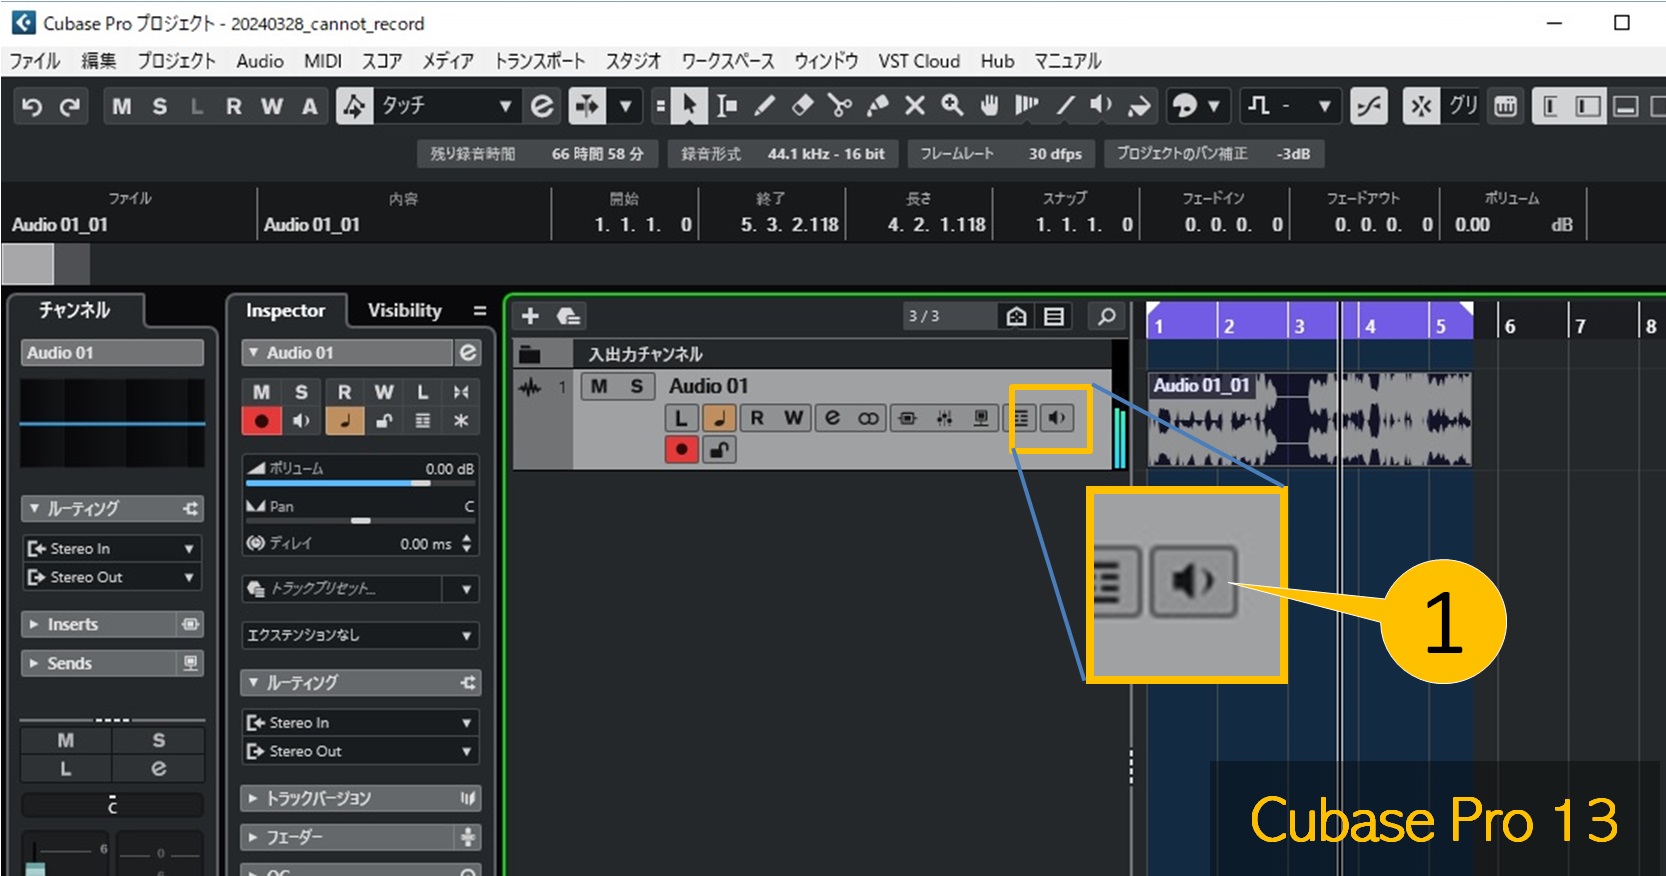Select the Play speaker tool in toolbar

(1101, 105)
